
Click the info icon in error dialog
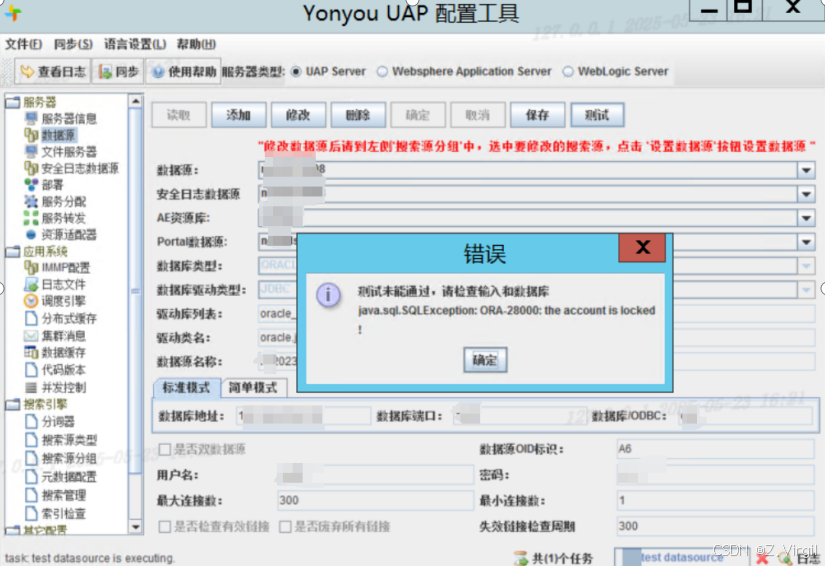pyautogui.click(x=328, y=295)
